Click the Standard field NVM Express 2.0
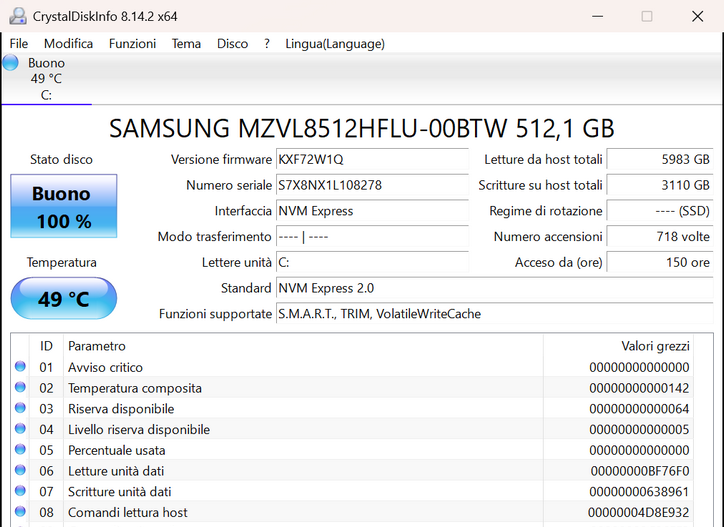This screenshot has width=724, height=527. click(495, 288)
